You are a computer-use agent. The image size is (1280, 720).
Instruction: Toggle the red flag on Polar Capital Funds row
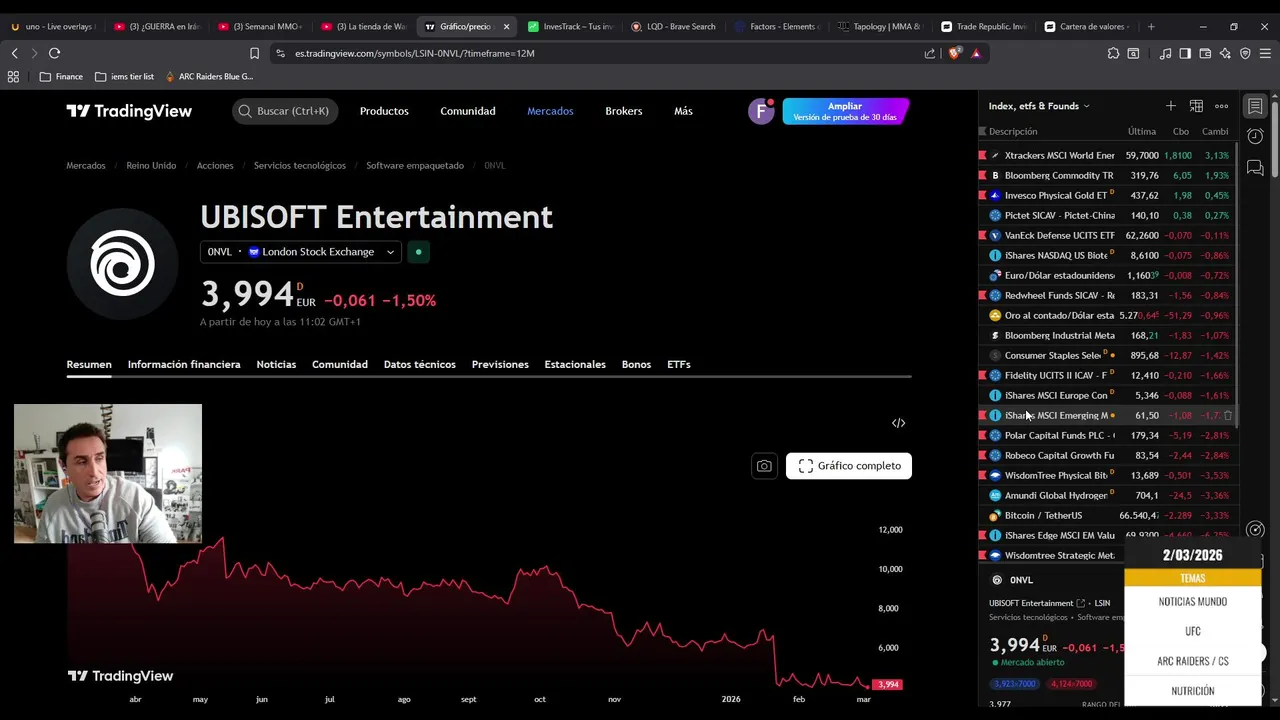(982, 435)
